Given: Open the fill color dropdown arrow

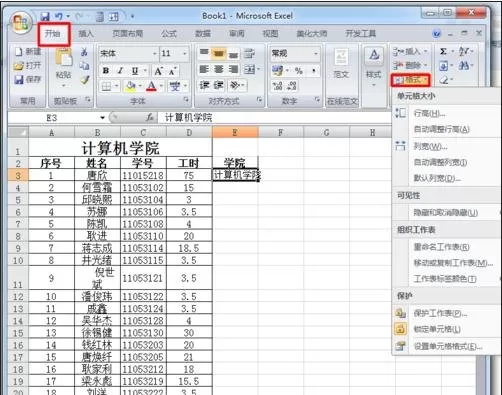Looking at the screenshot, I should coord(140,87).
